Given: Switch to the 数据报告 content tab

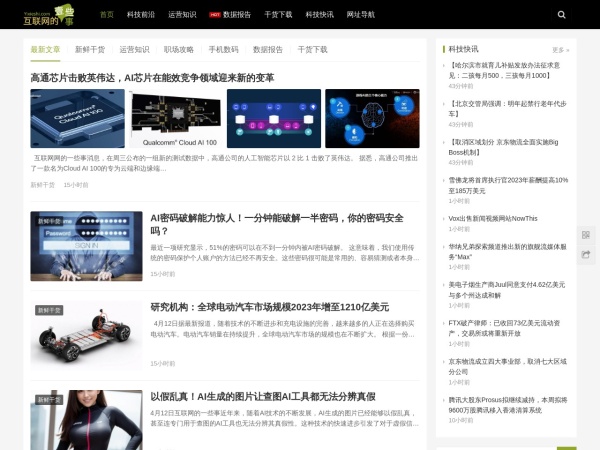Looking at the screenshot, I should [268, 50].
